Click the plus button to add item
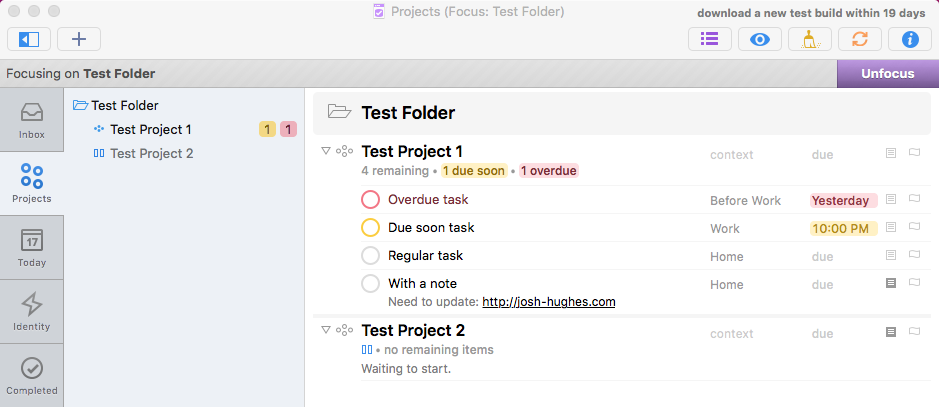The height and width of the screenshot is (407, 939). pyautogui.click(x=79, y=40)
